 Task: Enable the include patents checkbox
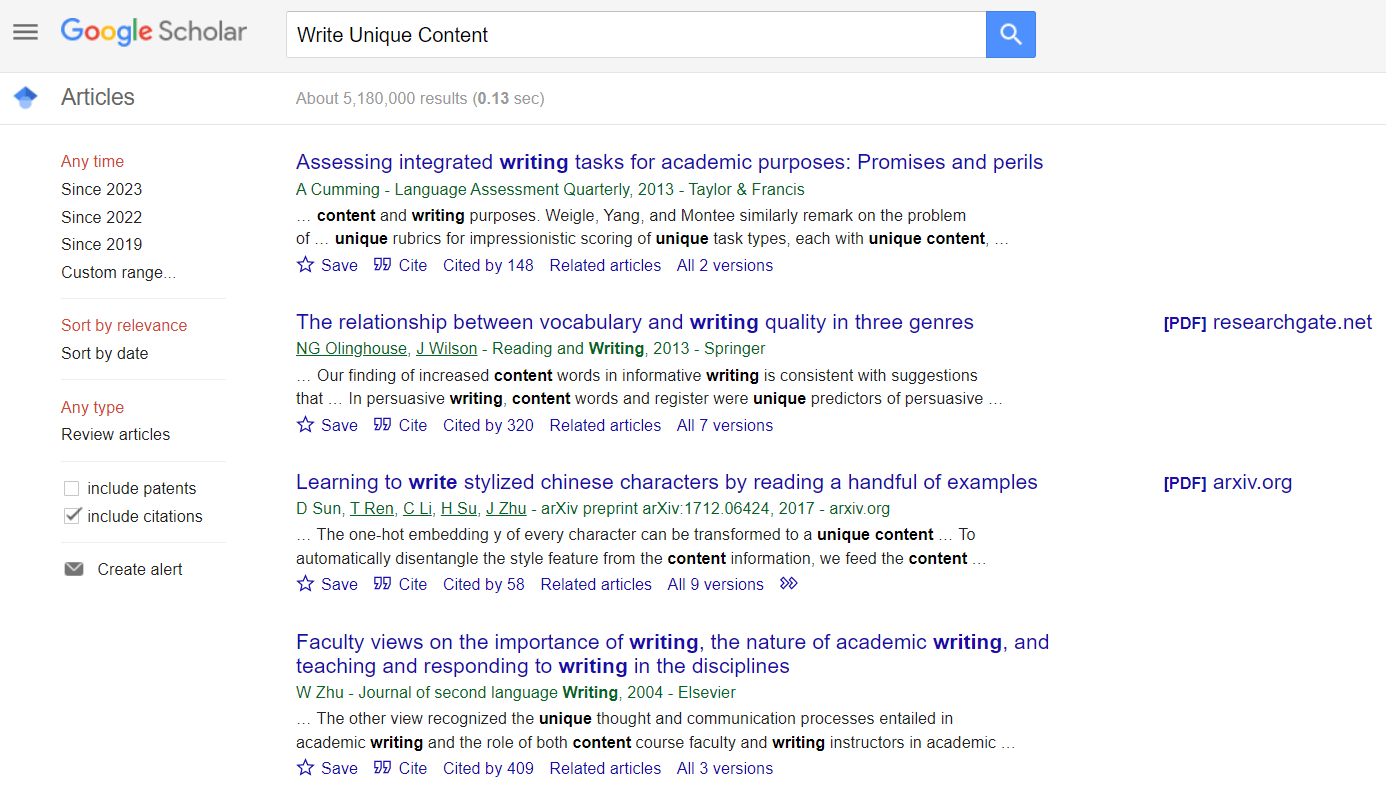71,489
